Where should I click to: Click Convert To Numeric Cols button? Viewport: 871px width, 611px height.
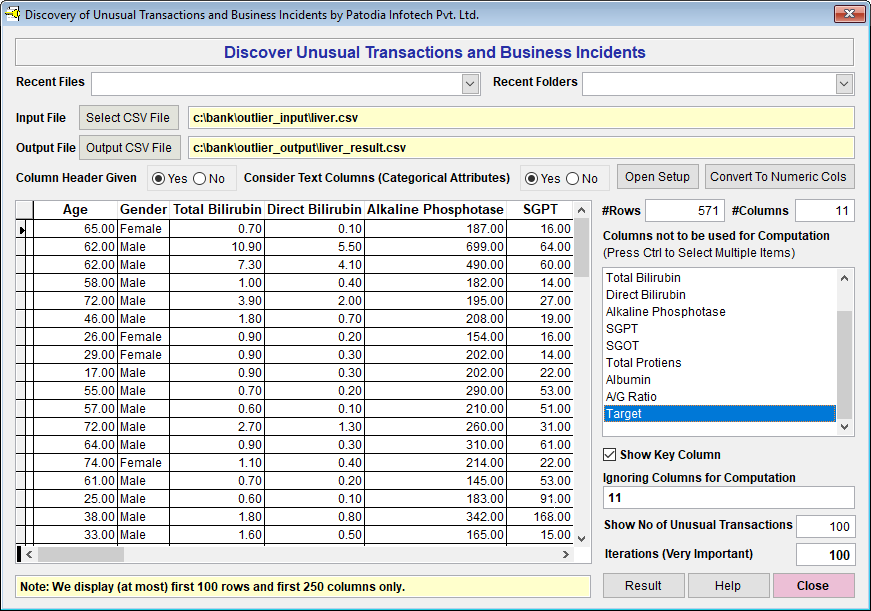[x=779, y=177]
